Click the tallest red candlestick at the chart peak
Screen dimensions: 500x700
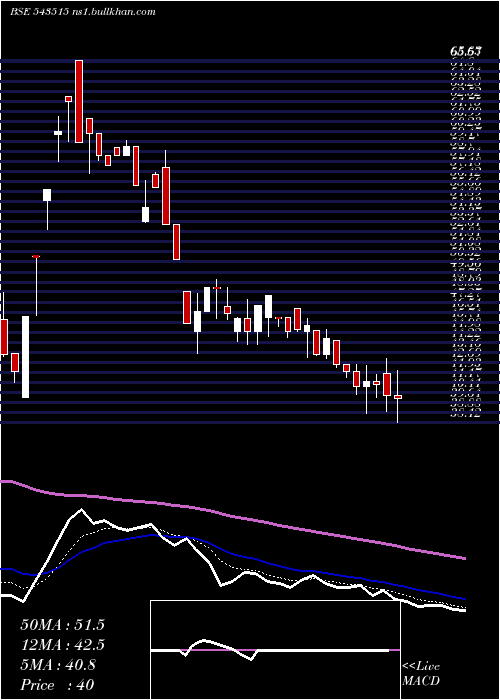pos(79,101)
